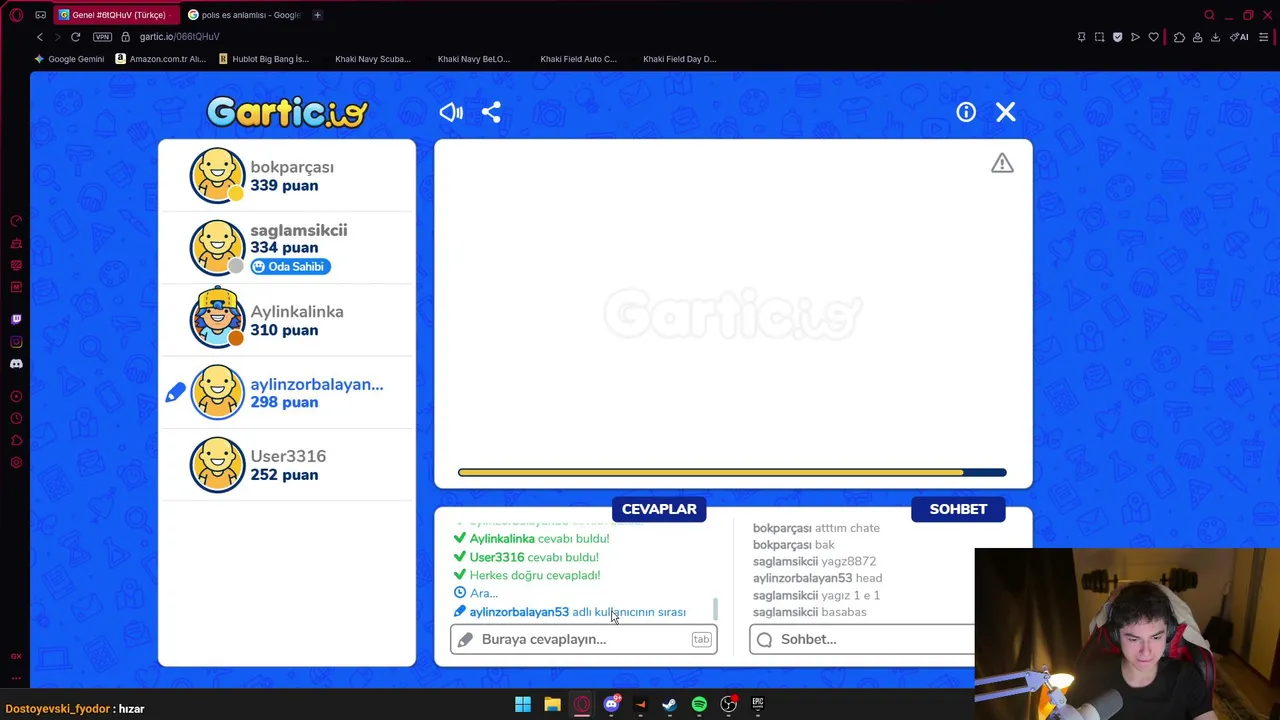The width and height of the screenshot is (1280, 720).
Task: Open the Windows Start menu
Action: click(523, 704)
